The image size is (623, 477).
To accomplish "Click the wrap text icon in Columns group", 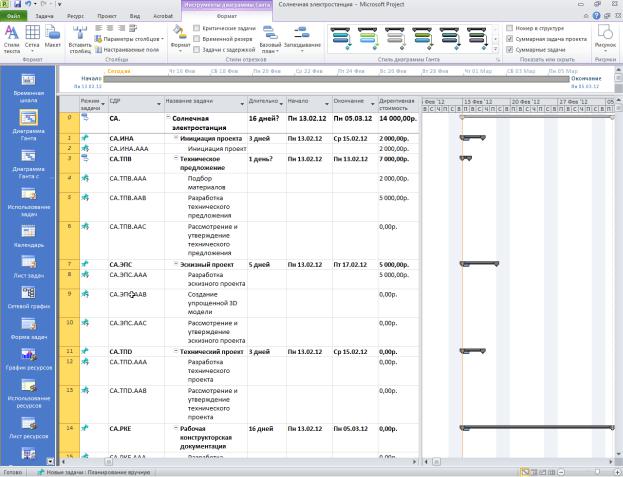I will (x=133, y=28).
